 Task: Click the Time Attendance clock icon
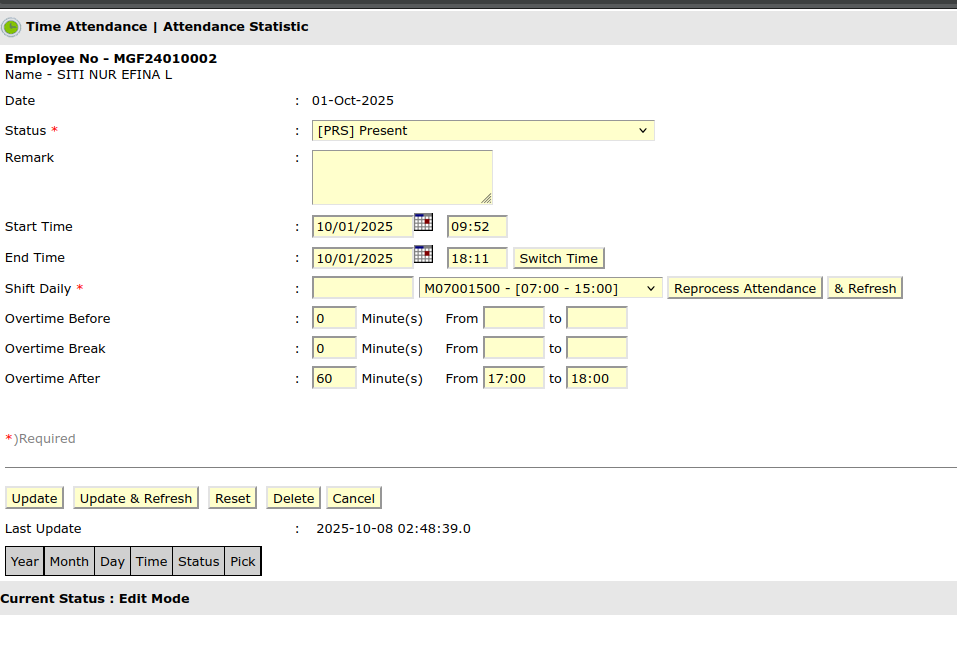click(x=12, y=27)
